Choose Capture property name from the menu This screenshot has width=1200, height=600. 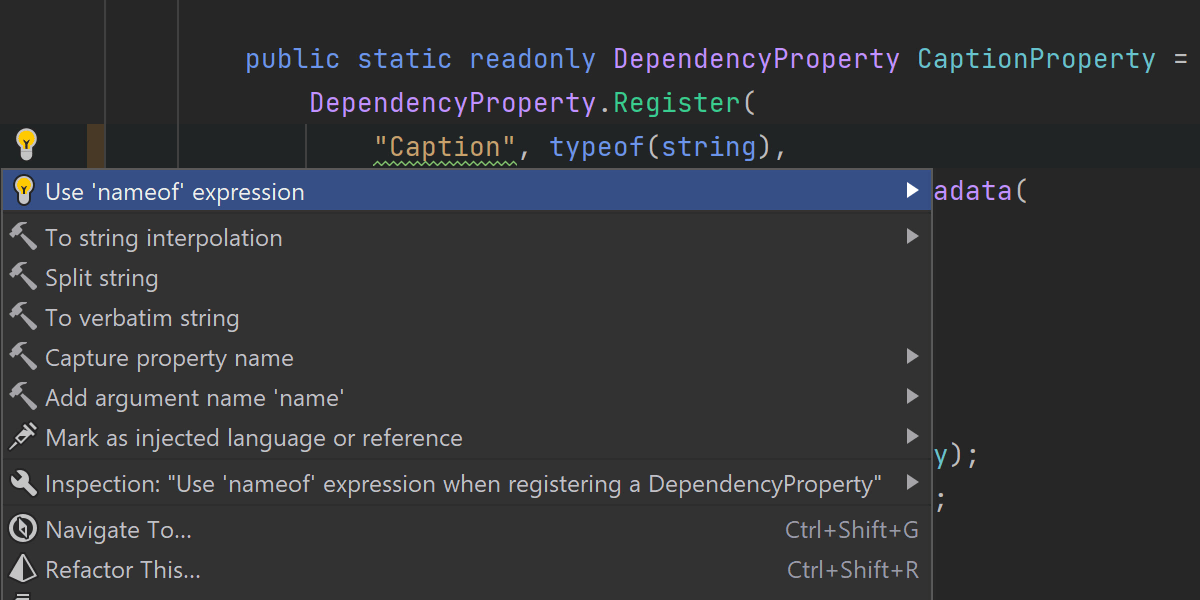tap(169, 358)
